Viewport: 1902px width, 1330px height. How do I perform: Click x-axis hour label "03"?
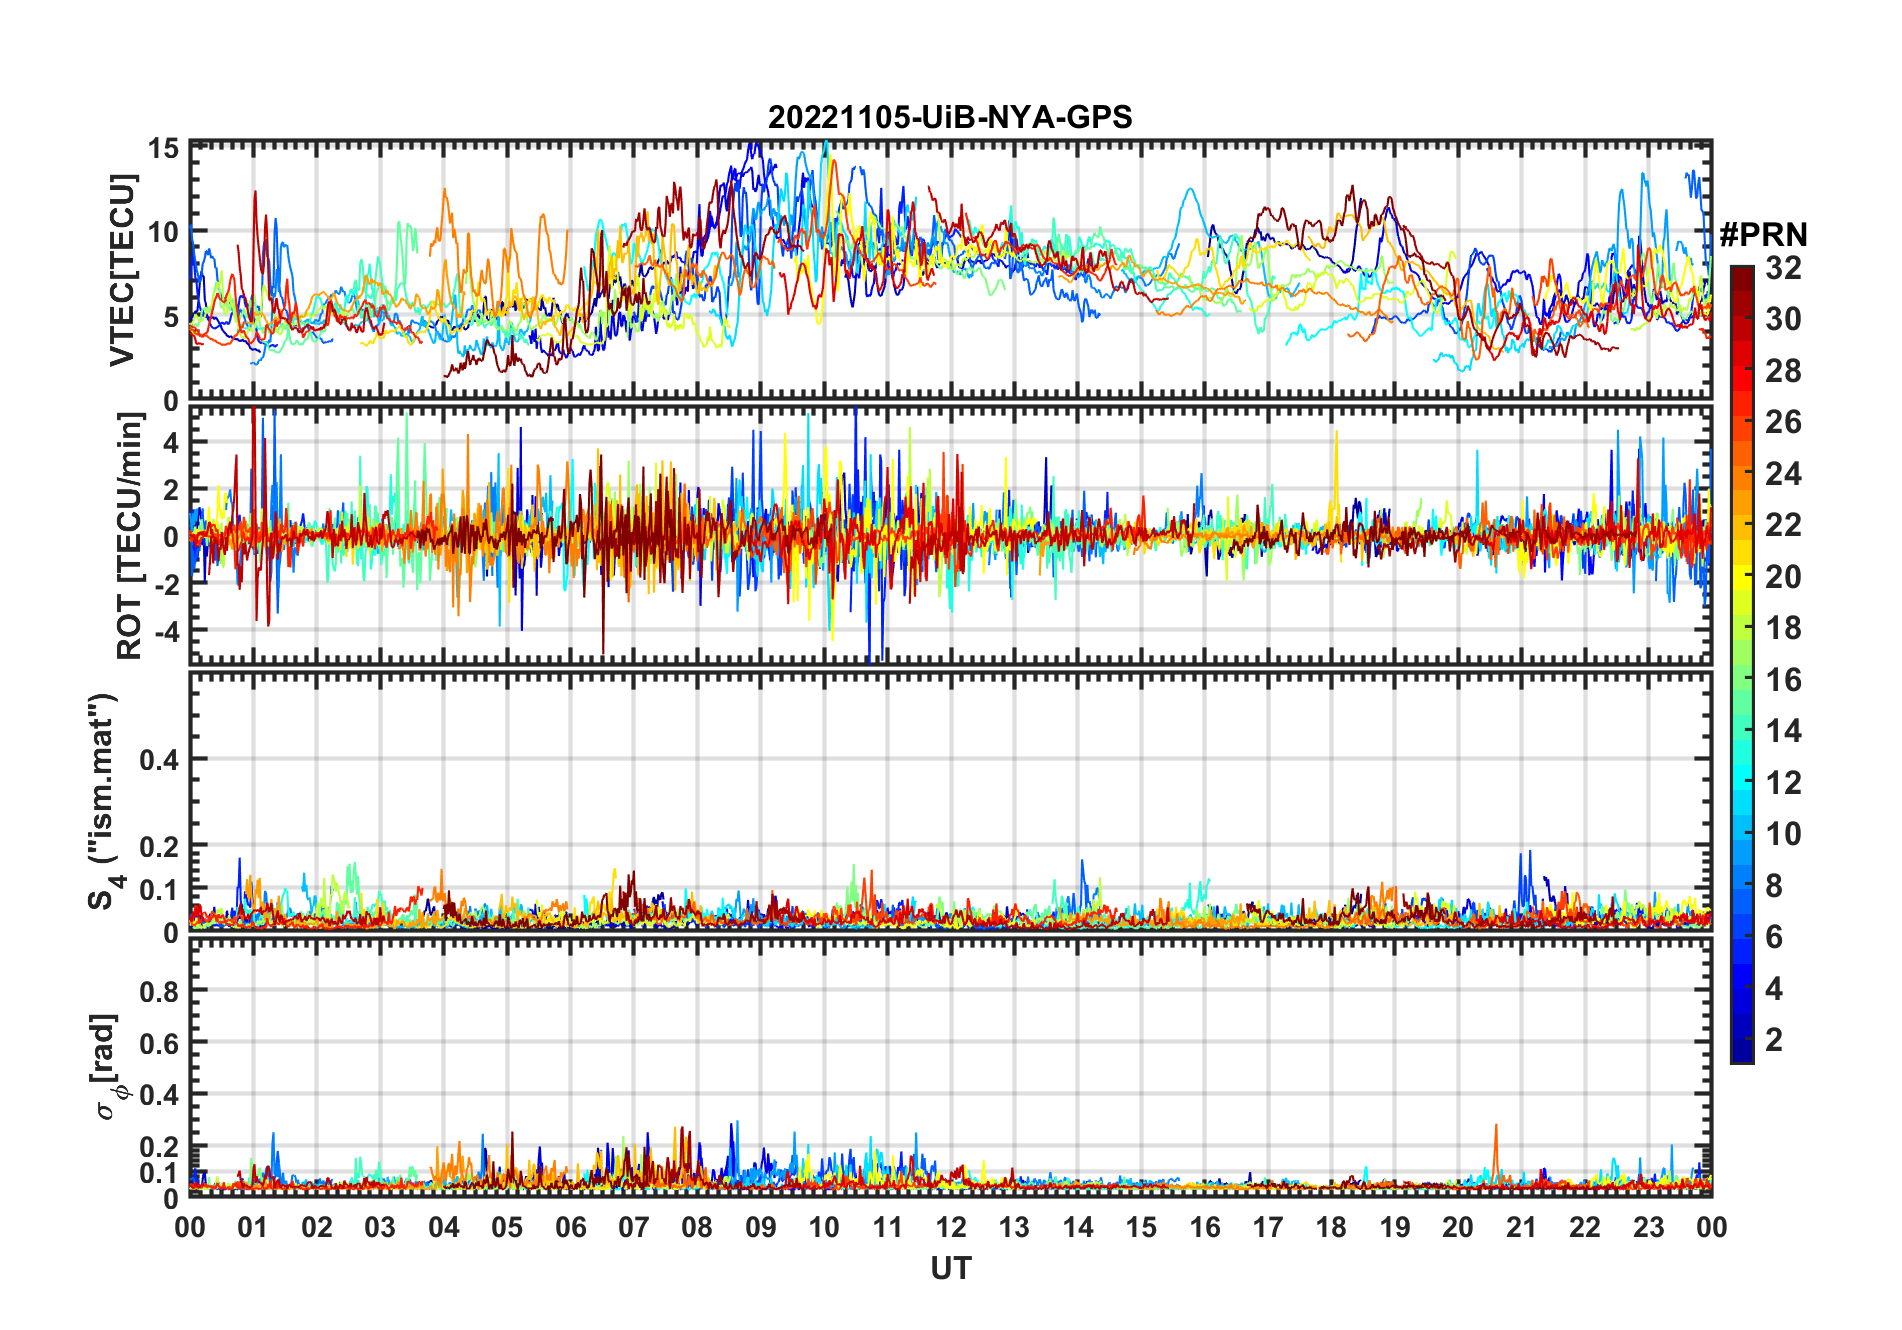(380, 1227)
